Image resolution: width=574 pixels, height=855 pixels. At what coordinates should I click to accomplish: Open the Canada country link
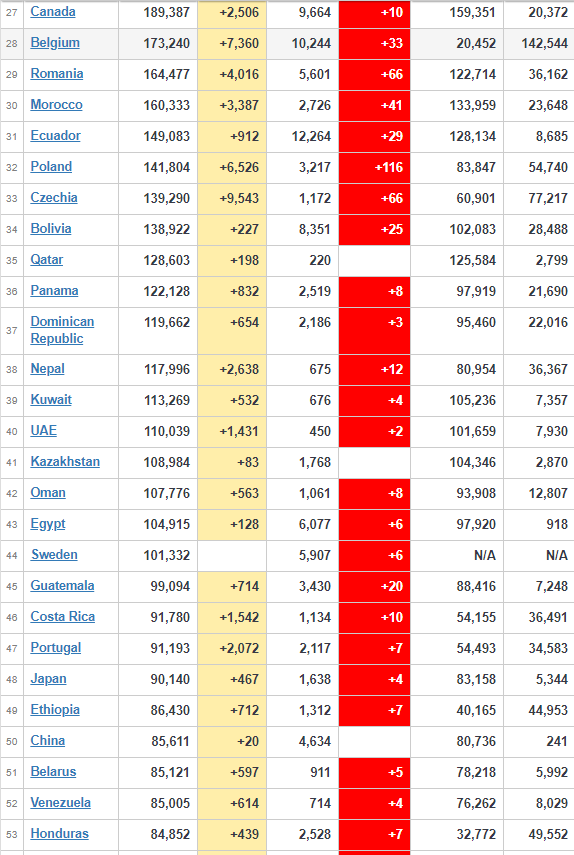coord(53,11)
